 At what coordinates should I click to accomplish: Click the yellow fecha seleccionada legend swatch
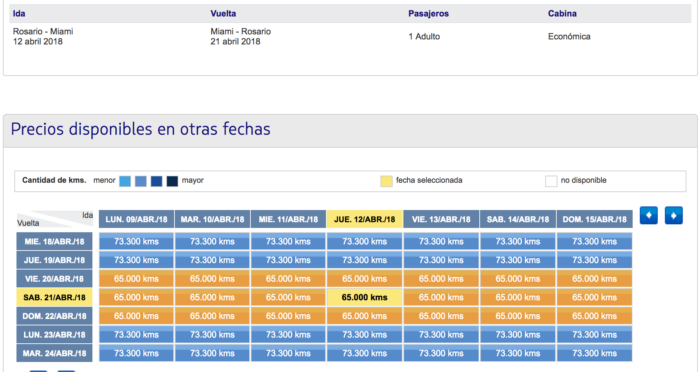coord(386,181)
